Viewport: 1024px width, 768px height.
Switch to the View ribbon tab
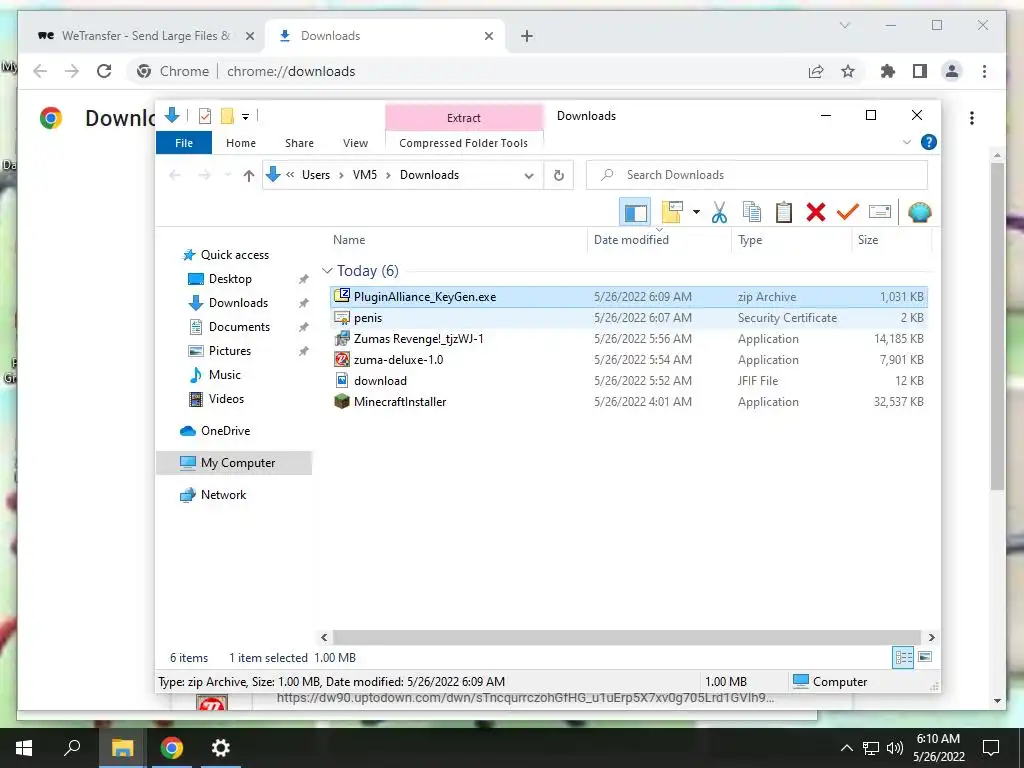[355, 143]
